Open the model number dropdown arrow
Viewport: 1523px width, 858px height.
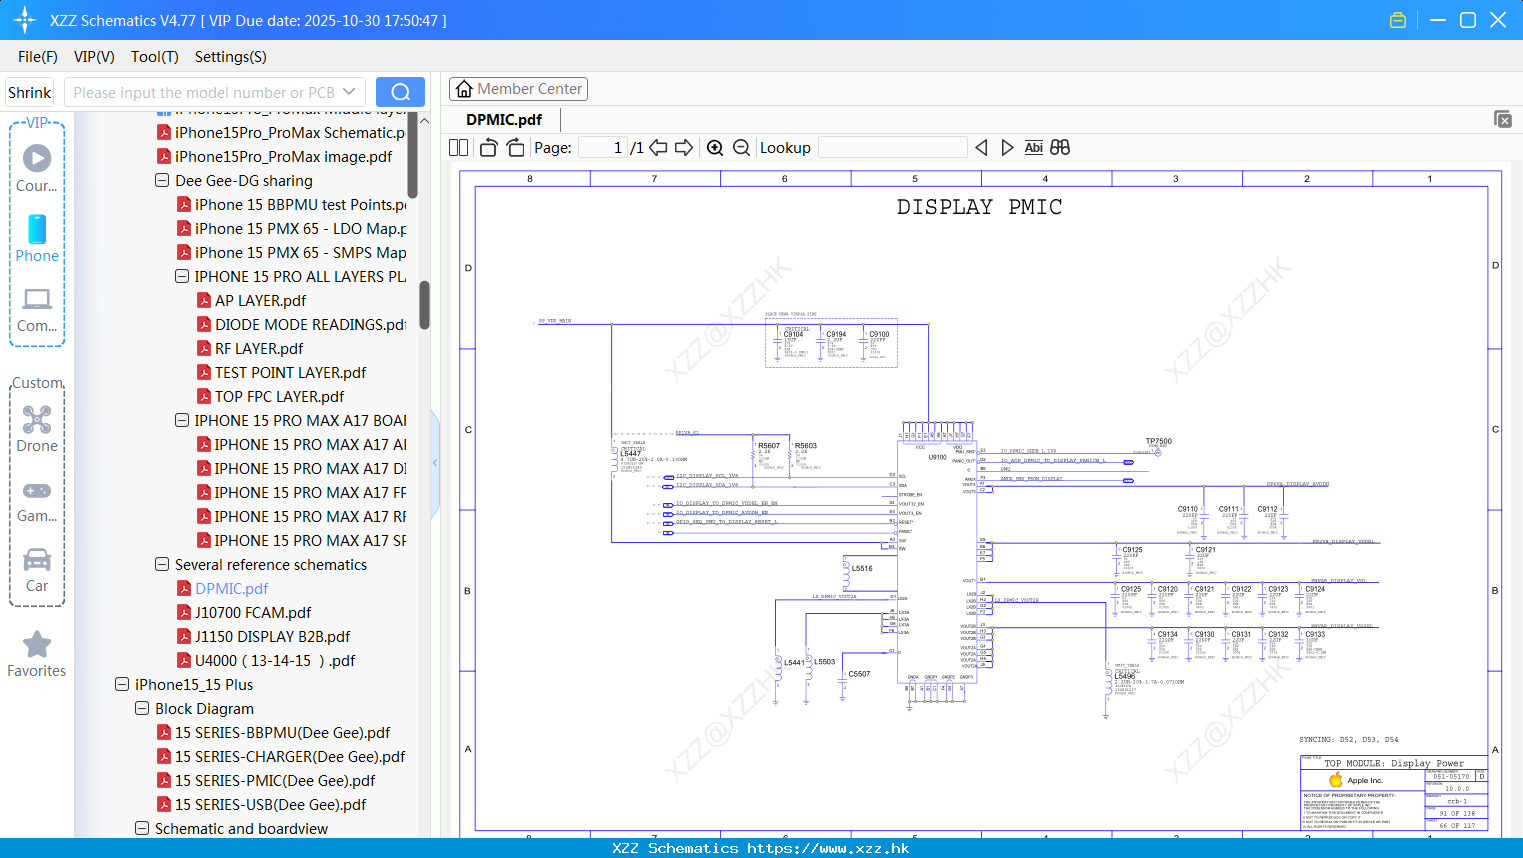[x=349, y=92]
